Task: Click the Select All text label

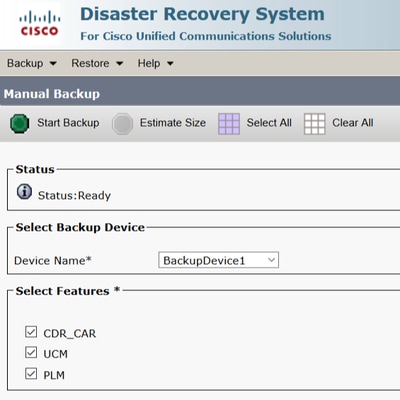Action: pos(269,123)
